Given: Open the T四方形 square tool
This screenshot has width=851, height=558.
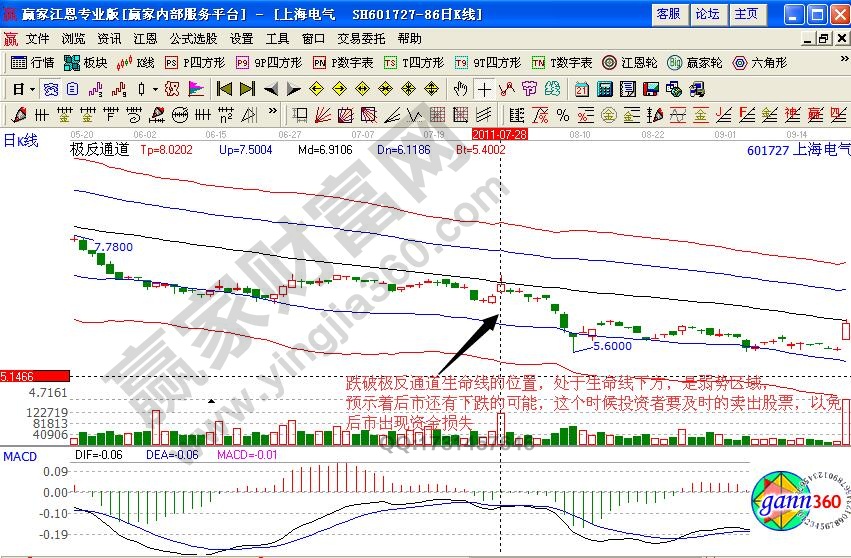Looking at the screenshot, I should coord(414,63).
